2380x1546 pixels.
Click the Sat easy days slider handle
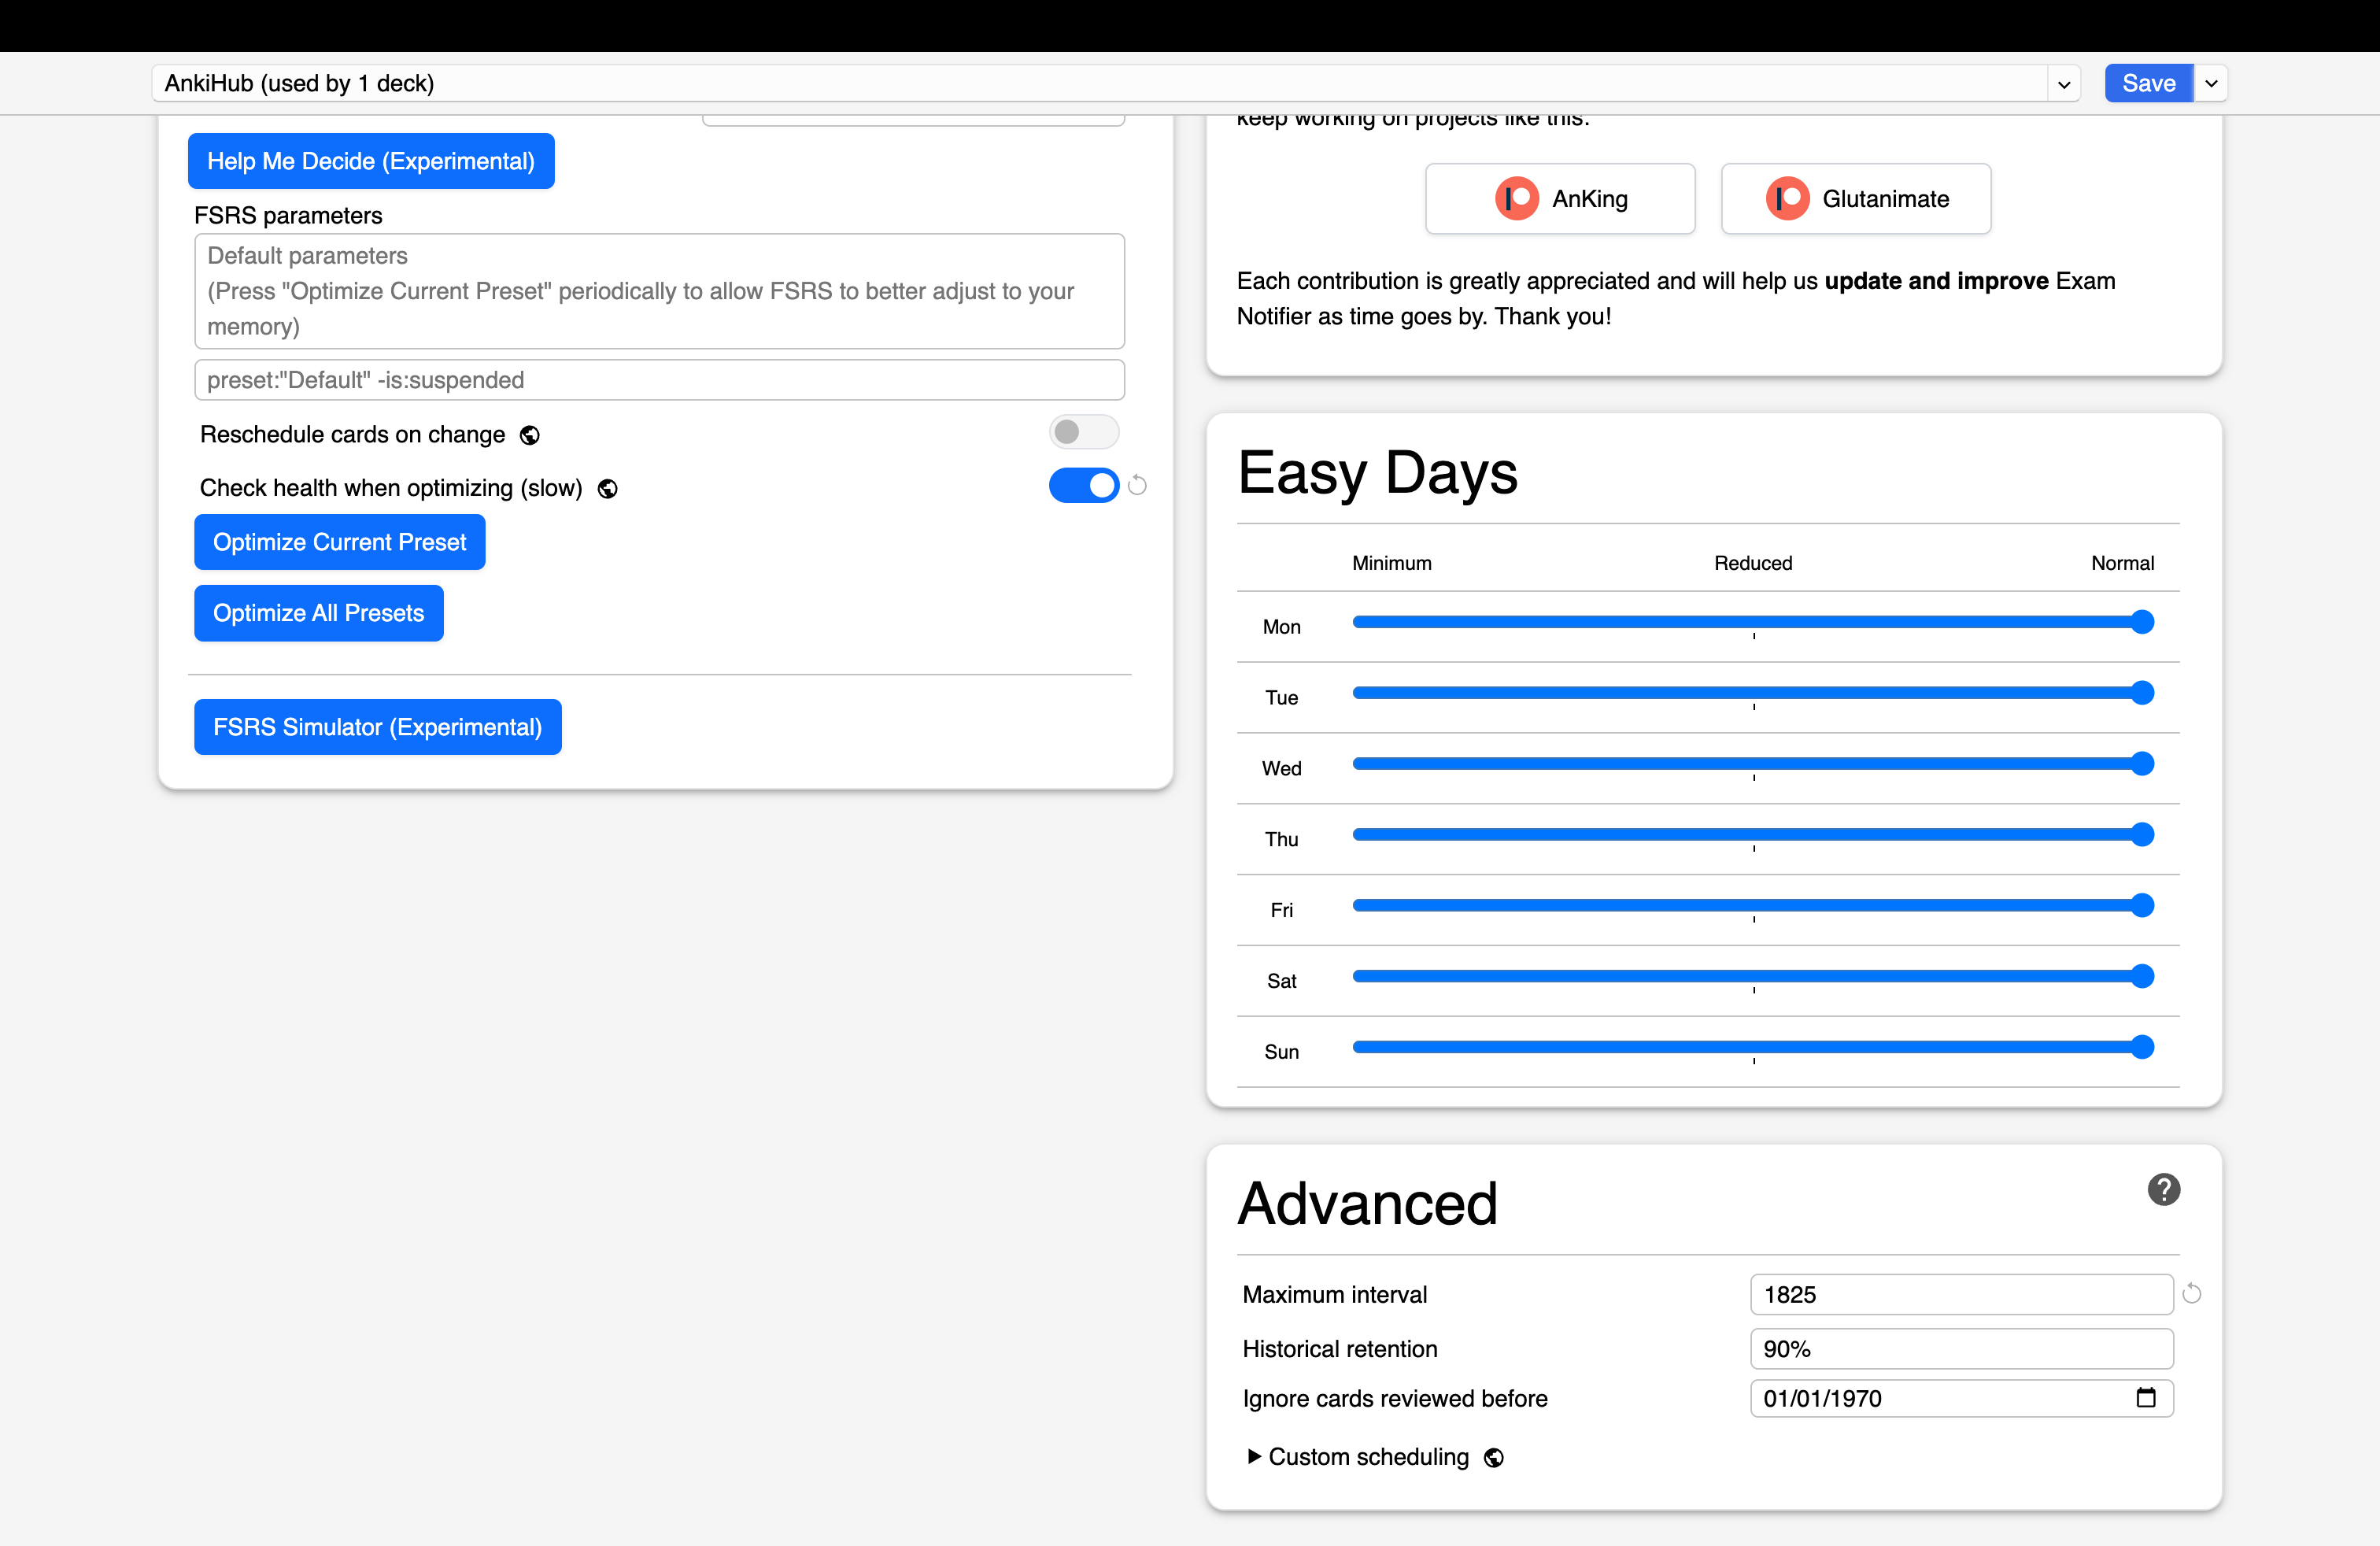click(x=2142, y=977)
